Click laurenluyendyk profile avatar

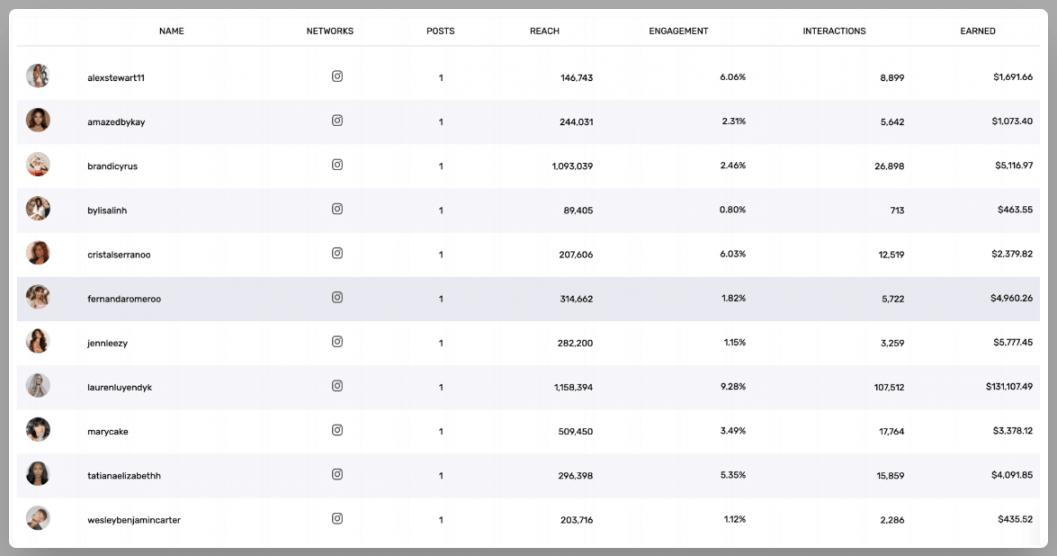[38, 386]
